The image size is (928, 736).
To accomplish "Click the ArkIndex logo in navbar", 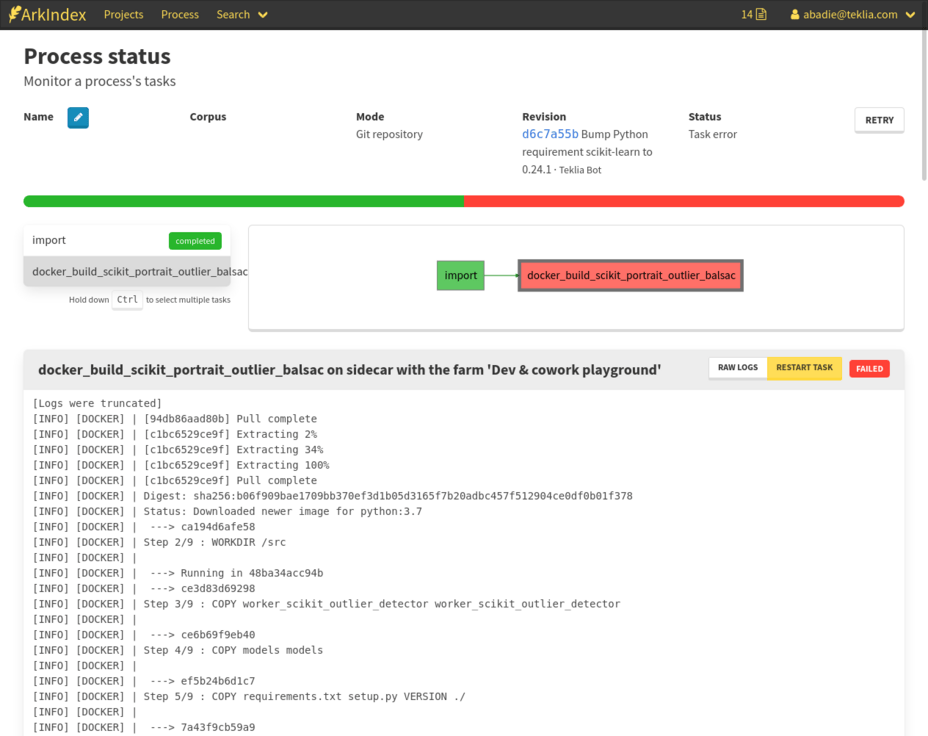I will (47, 15).
